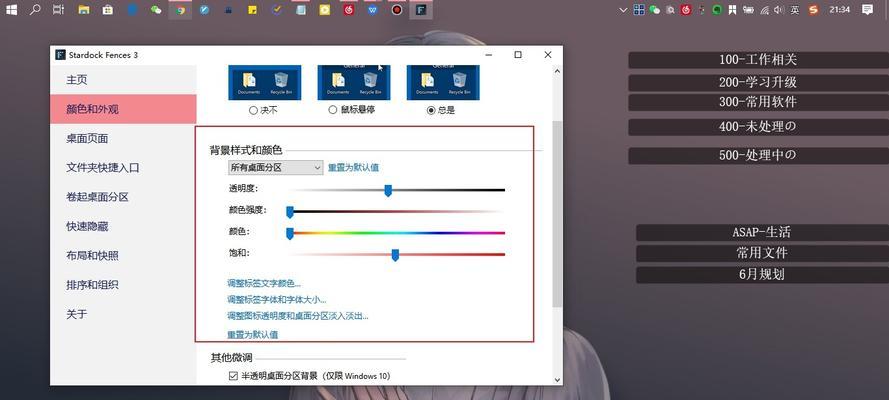Click the 300-常用软件 desktop fence title

(758, 103)
